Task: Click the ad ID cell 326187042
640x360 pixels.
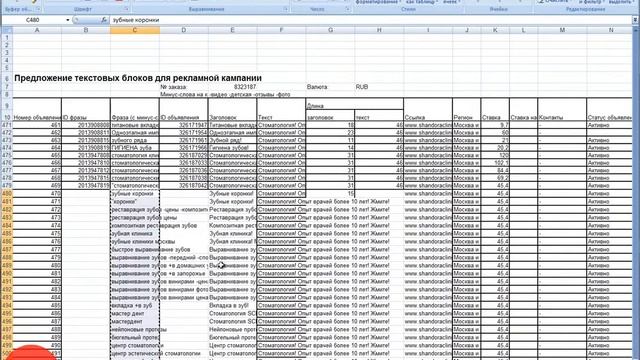Action: click(184, 185)
